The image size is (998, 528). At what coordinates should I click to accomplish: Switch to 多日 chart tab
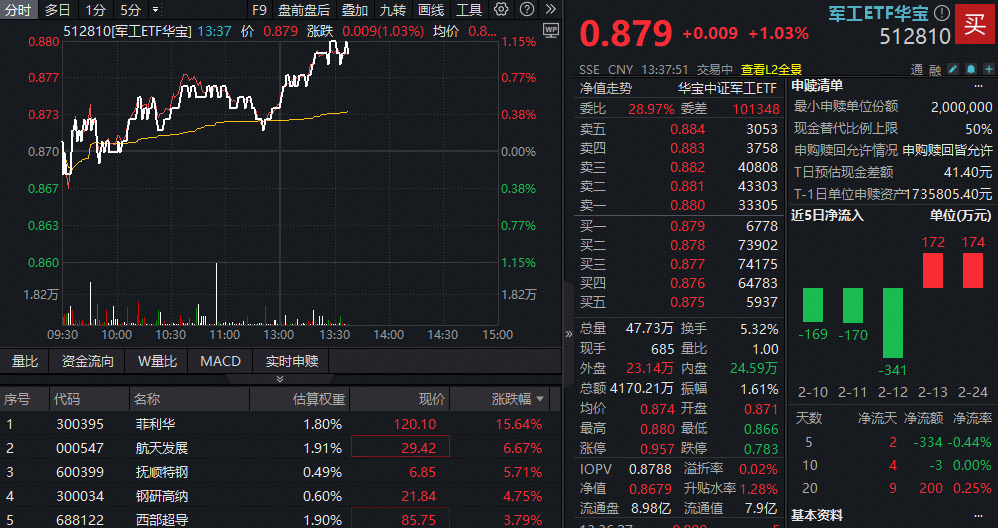58,10
